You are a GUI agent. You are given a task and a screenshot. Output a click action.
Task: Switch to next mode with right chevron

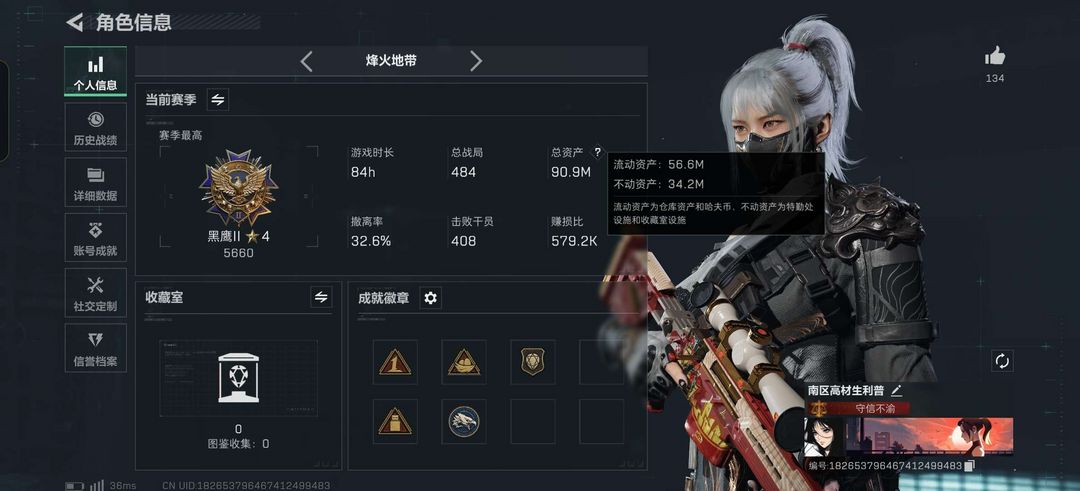point(476,61)
